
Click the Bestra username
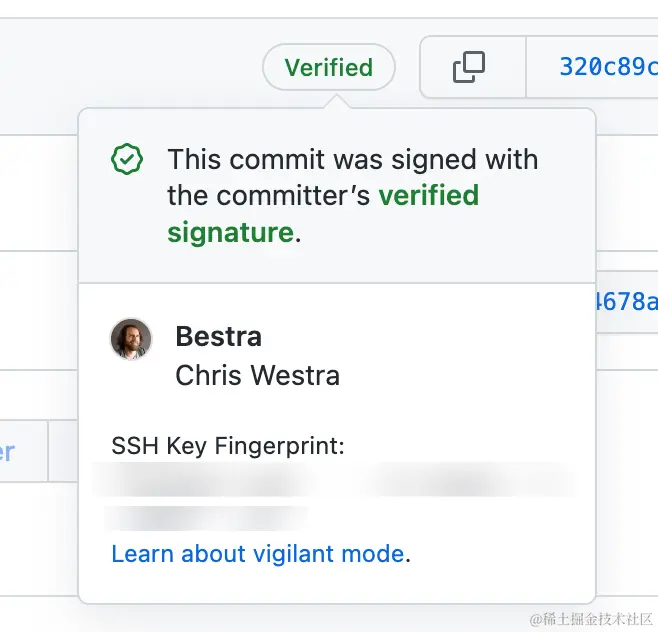(x=219, y=336)
